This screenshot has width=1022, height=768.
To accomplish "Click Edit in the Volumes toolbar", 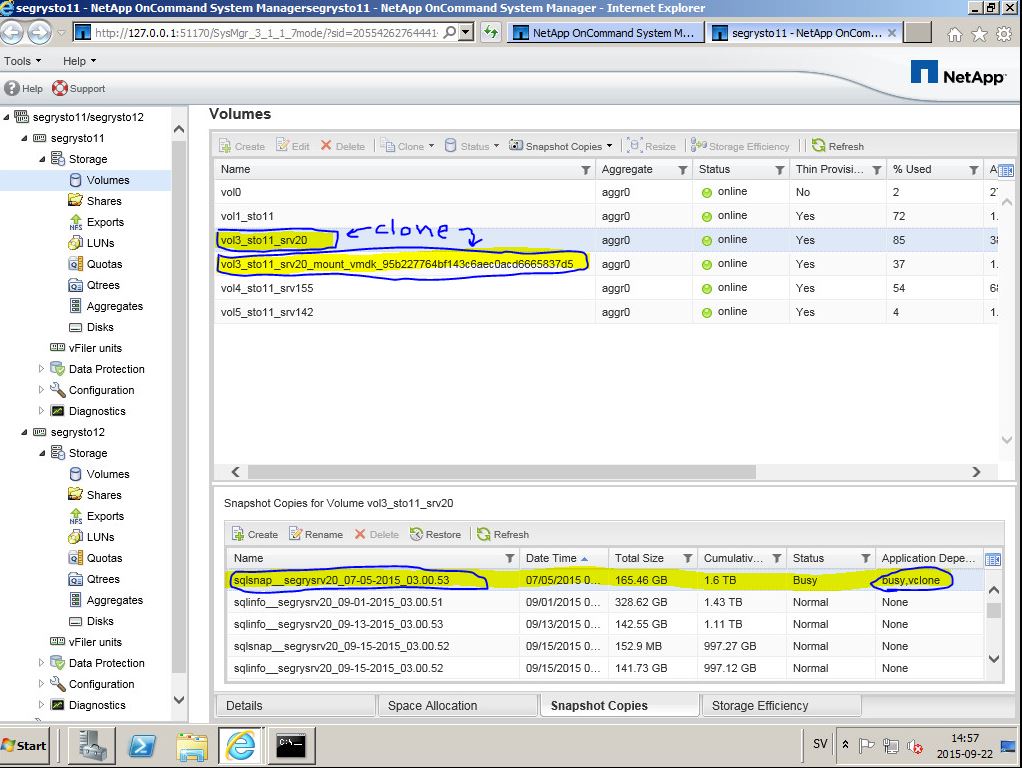I will [293, 146].
